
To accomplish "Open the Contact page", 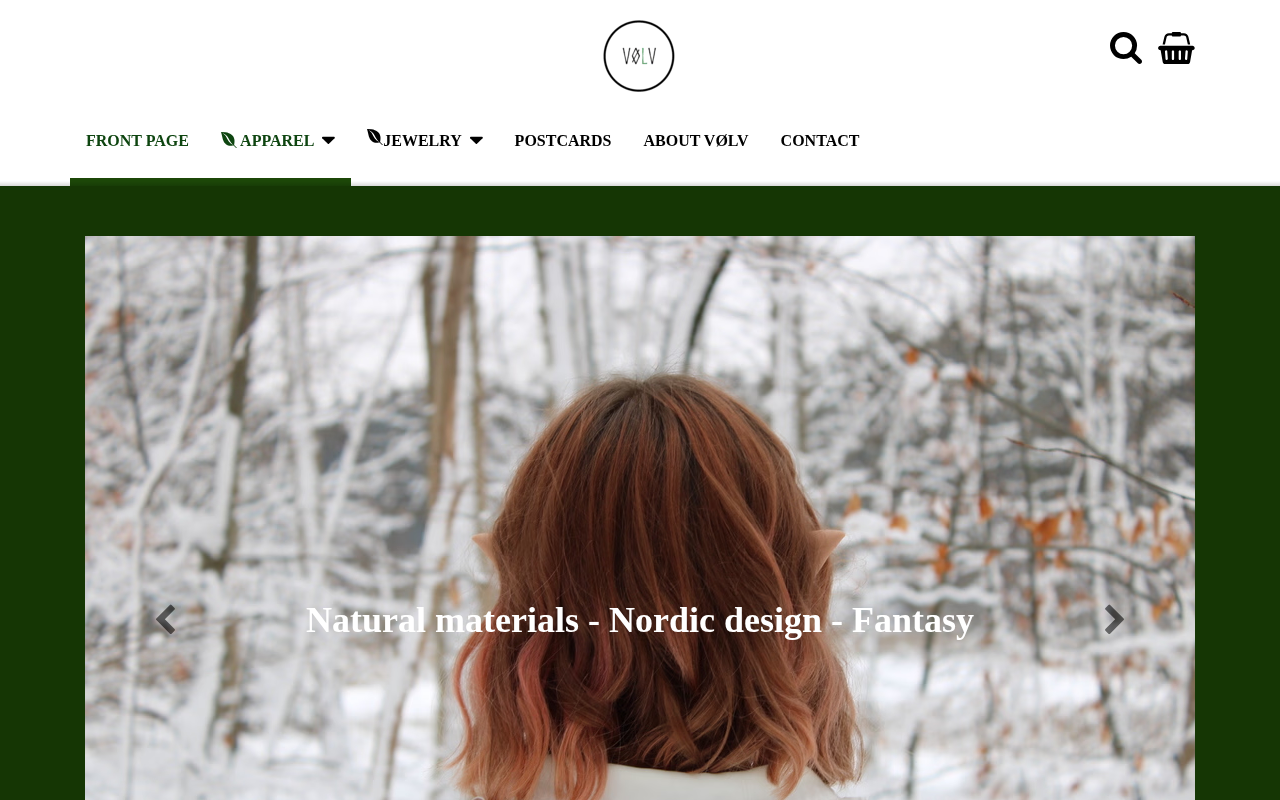I will [820, 141].
